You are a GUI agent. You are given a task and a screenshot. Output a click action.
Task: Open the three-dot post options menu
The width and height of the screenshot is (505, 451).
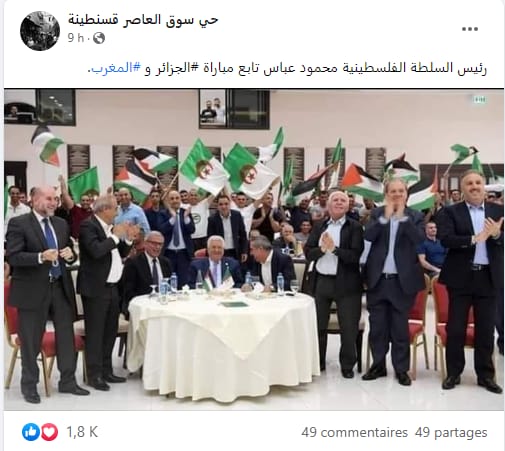[x=470, y=29]
